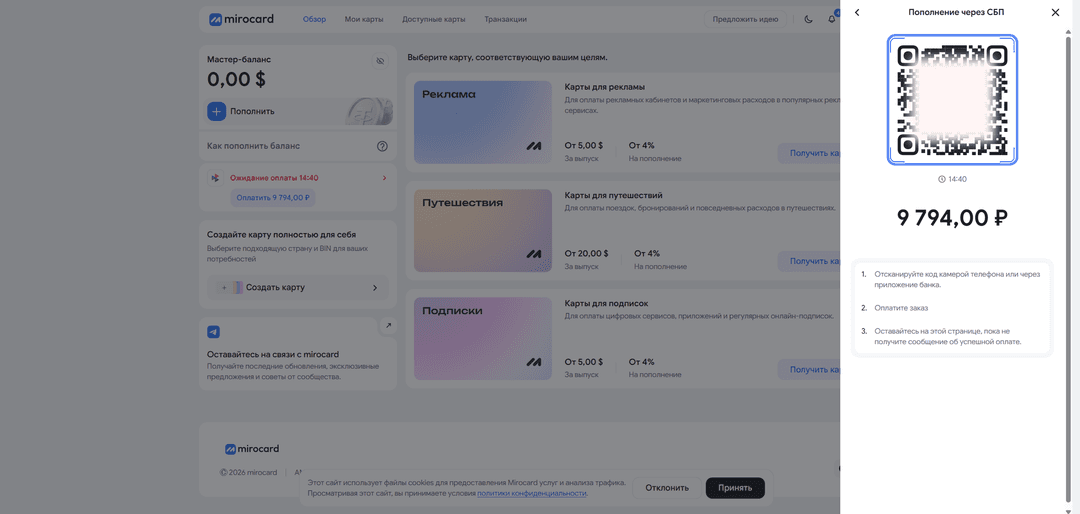This screenshot has height=514, width=1080.
Task: Click the СБП icon beside Ожидание оплаты
Action: point(216,178)
